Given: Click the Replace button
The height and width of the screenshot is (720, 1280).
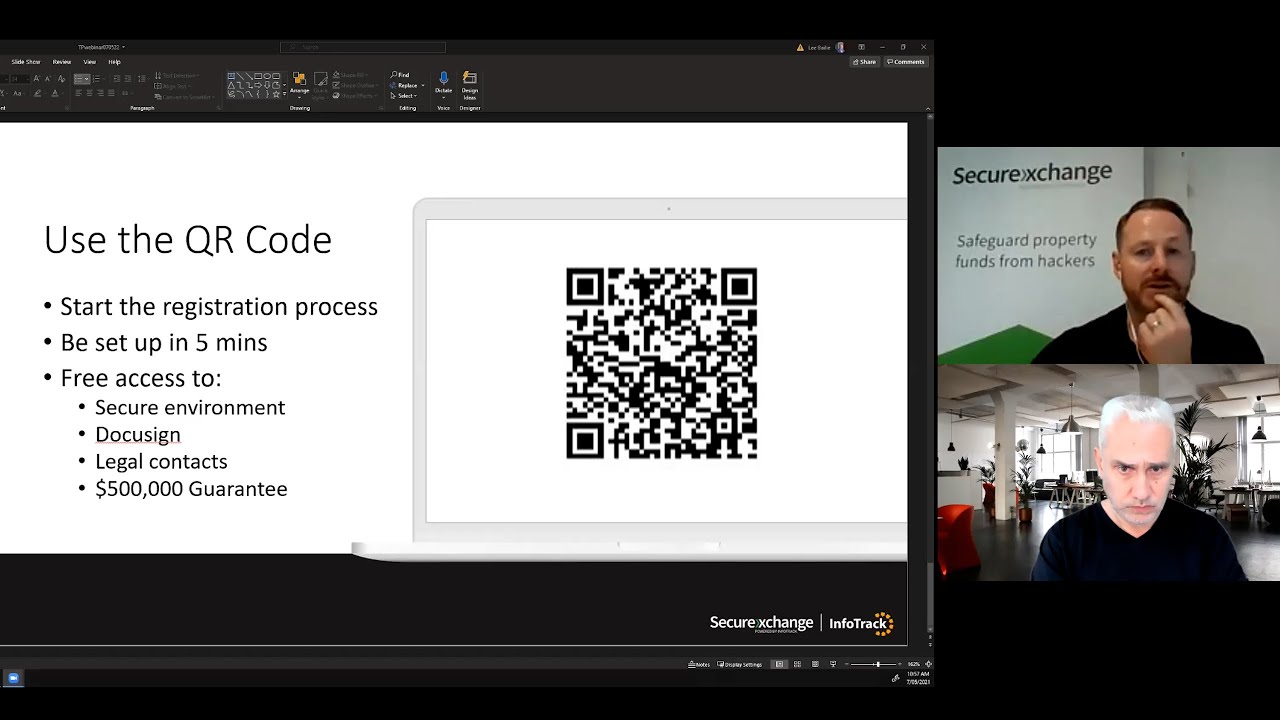Looking at the screenshot, I should (x=405, y=85).
